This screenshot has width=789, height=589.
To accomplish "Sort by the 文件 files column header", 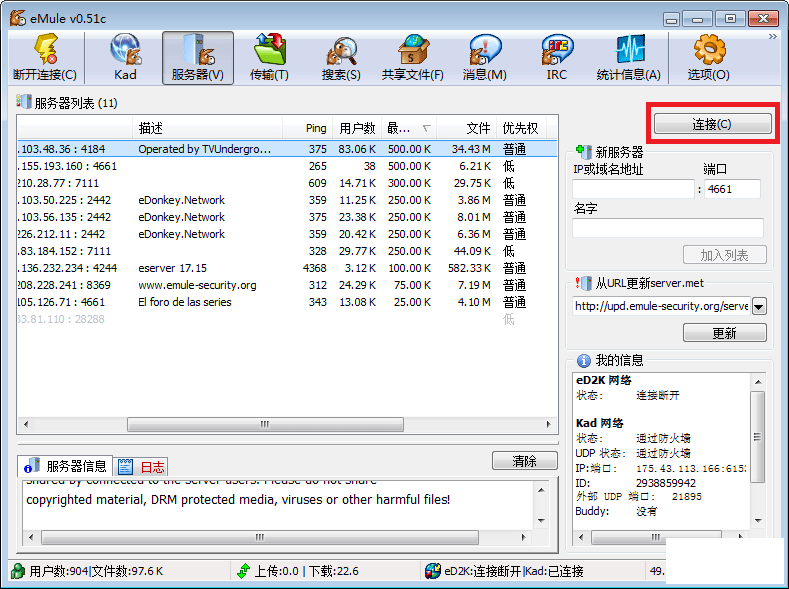I will (x=466, y=128).
